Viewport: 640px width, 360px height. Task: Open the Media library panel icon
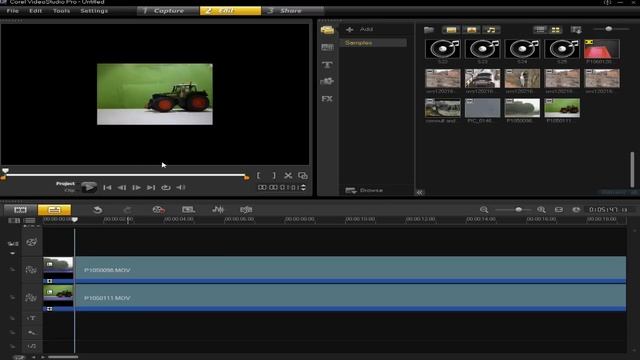point(327,30)
